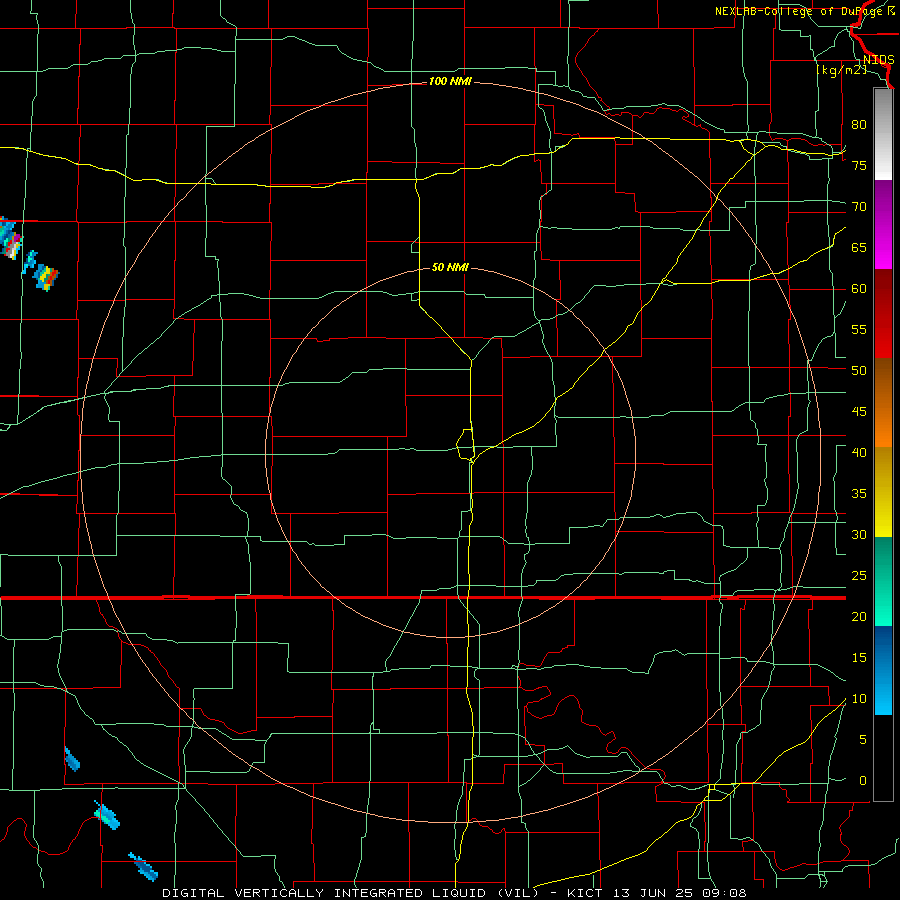The height and width of the screenshot is (900, 900).
Task: Click the 25 value on the VIL scale
Action: click(x=859, y=576)
